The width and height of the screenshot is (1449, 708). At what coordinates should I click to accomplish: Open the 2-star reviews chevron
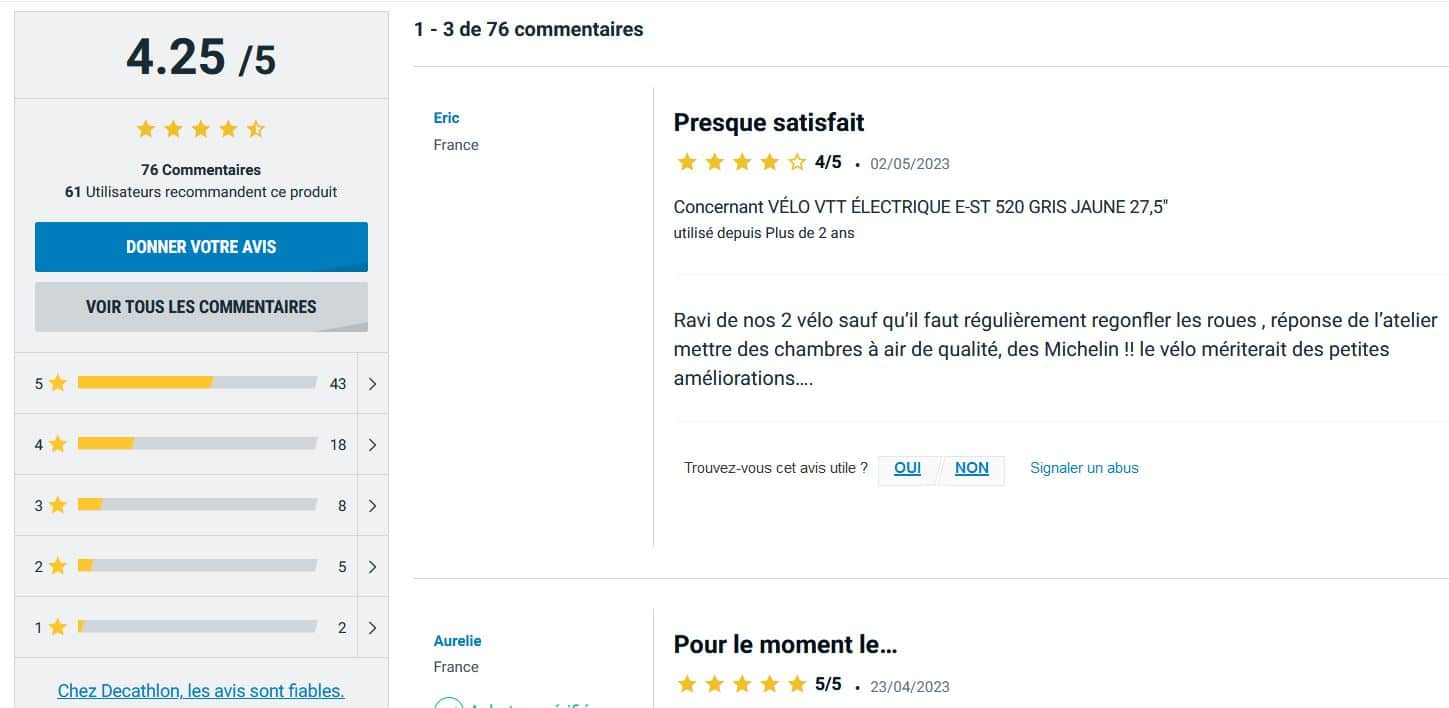click(x=372, y=566)
